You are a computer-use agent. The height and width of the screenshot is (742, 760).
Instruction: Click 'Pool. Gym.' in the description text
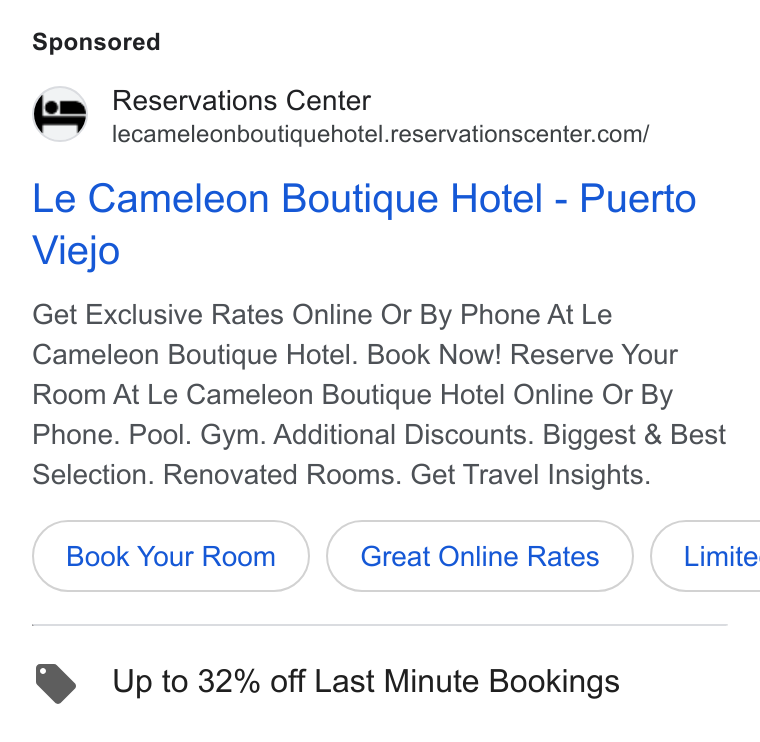click(x=198, y=435)
